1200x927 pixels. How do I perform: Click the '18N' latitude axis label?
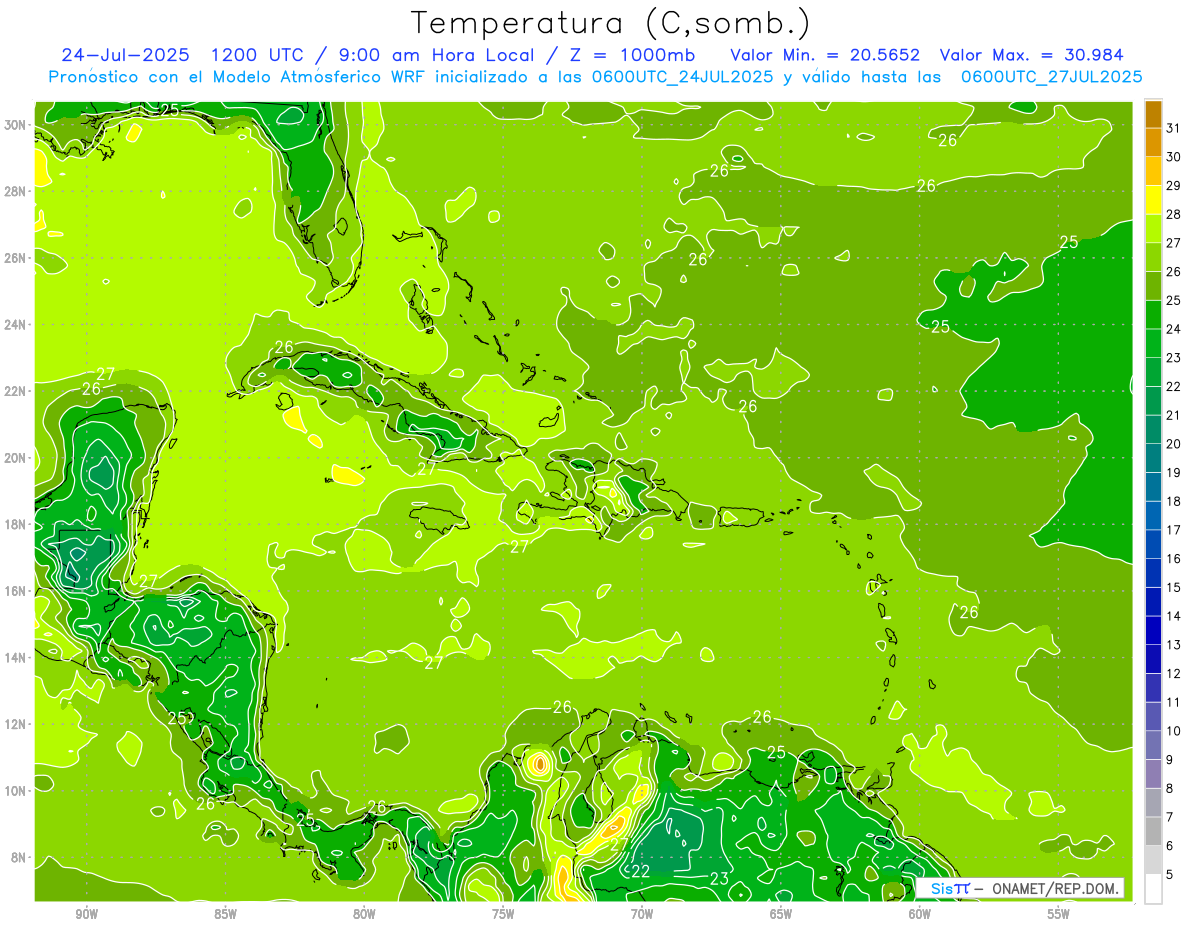pyautogui.click(x=16, y=524)
